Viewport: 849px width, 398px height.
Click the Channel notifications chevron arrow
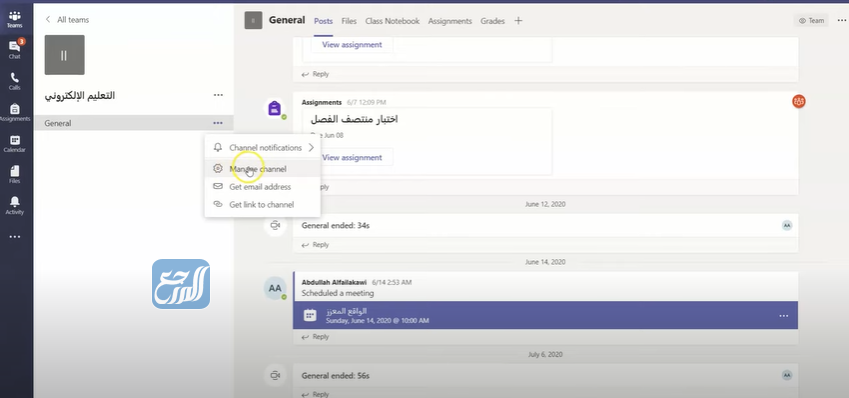tap(311, 147)
